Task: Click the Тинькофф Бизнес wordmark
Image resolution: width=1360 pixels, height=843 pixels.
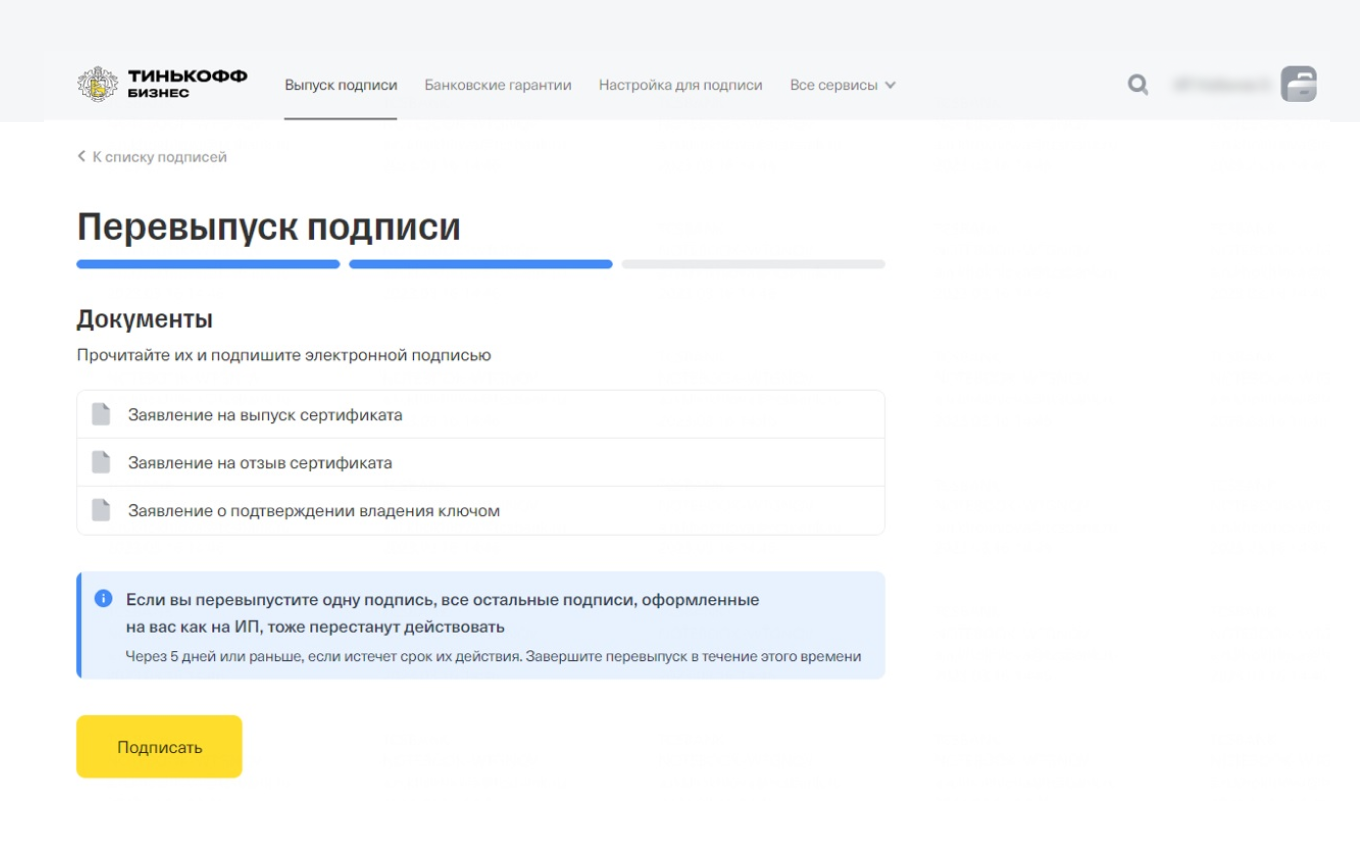Action: 187,84
